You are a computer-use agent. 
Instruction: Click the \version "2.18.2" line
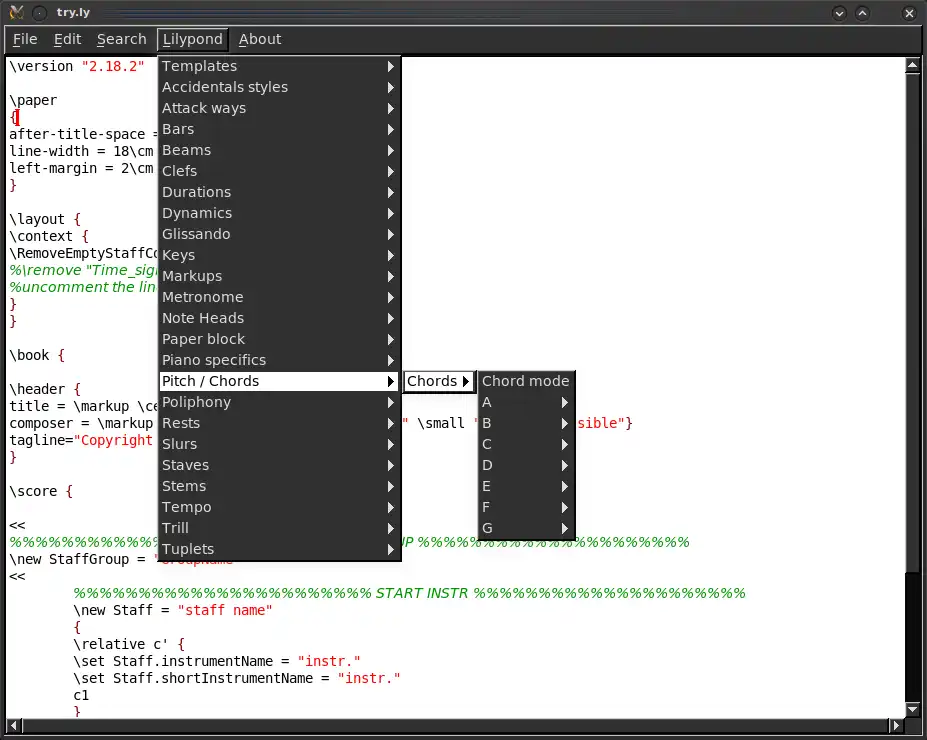click(x=77, y=66)
